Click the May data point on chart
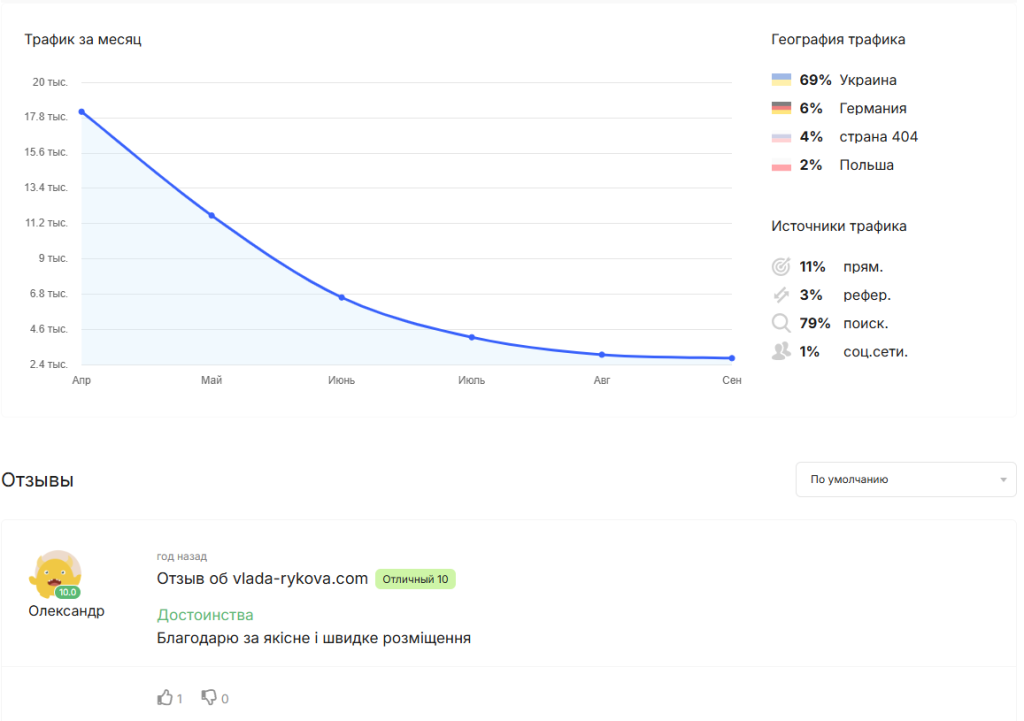1024x721 pixels. [x=212, y=215]
